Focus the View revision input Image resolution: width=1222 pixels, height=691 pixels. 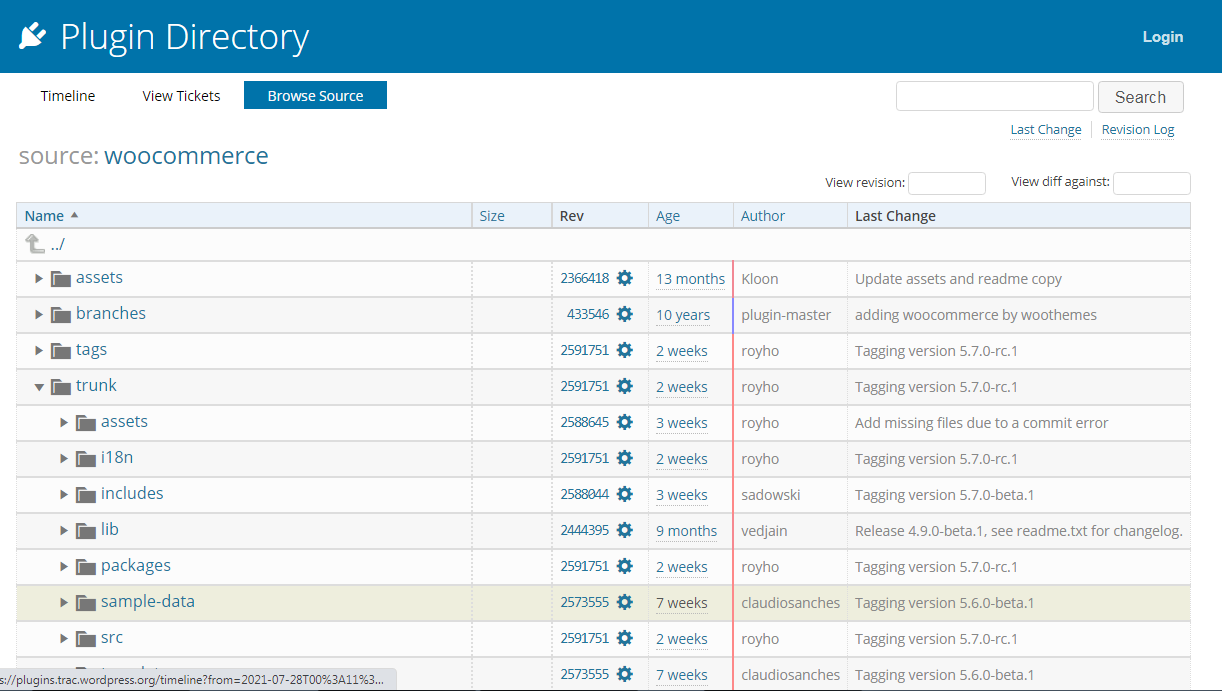(x=947, y=183)
